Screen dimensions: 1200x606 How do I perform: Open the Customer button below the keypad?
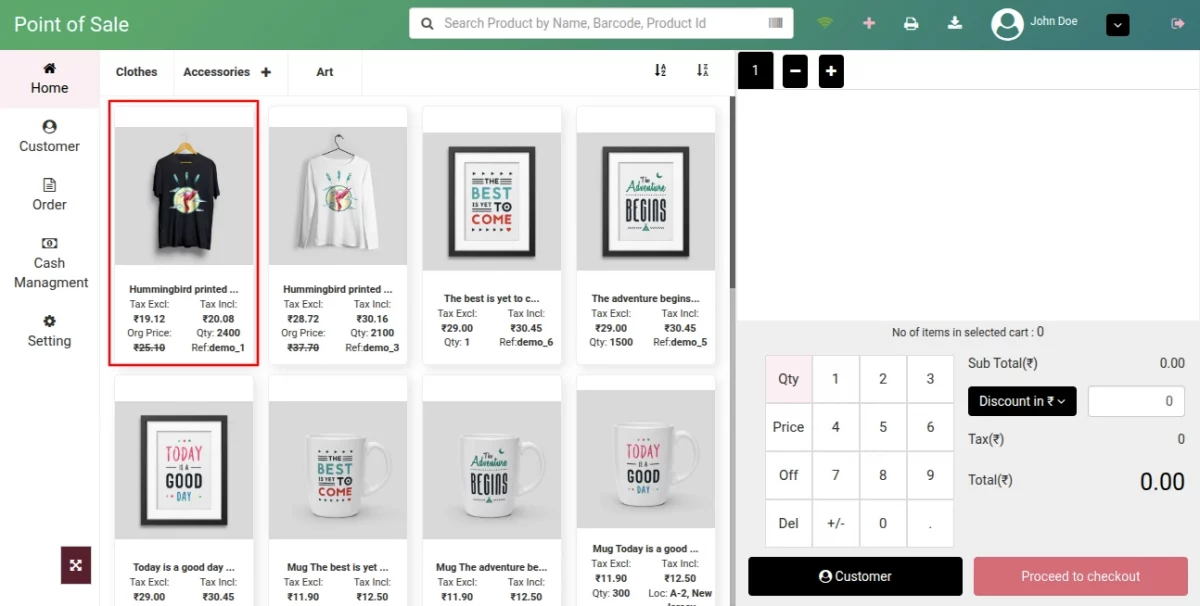click(x=855, y=576)
